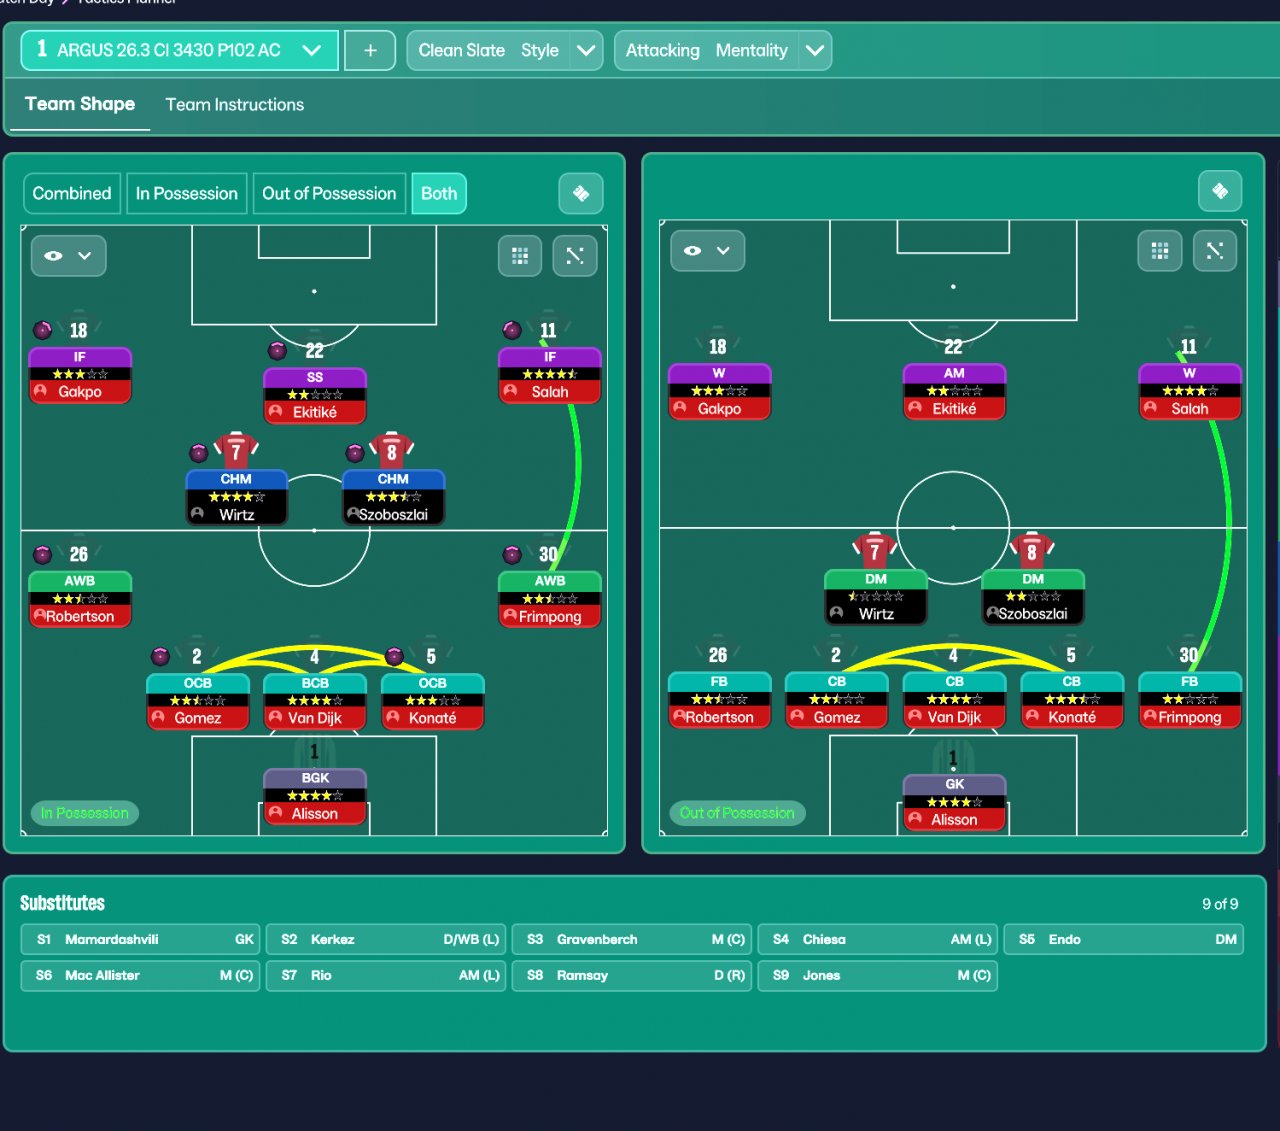1280x1131 pixels.
Task: Open Wirtz's DM role card
Action: (x=876, y=597)
